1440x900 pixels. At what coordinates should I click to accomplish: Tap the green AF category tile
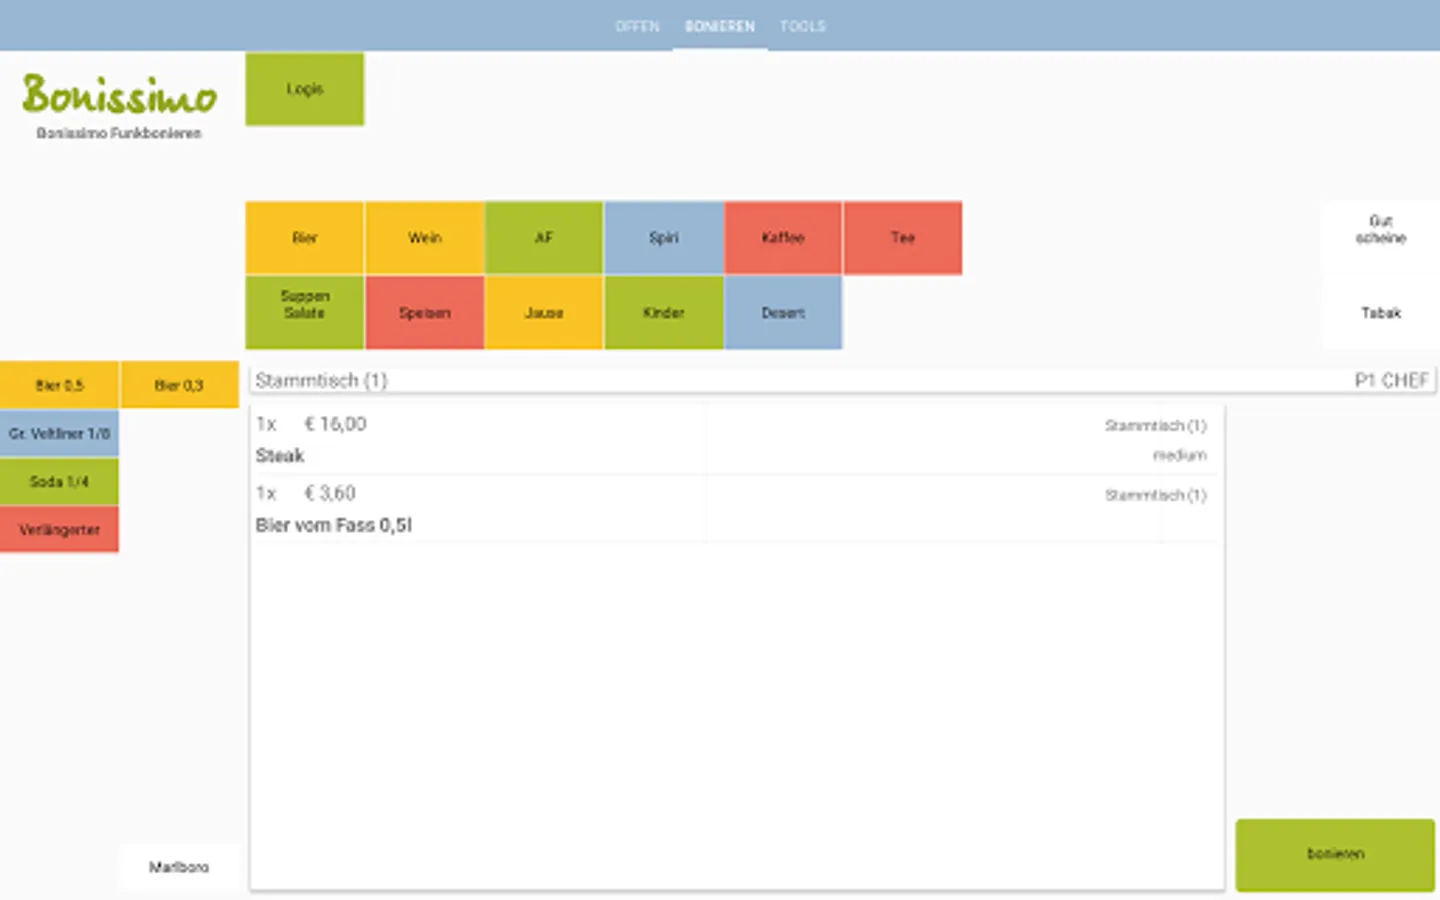544,238
